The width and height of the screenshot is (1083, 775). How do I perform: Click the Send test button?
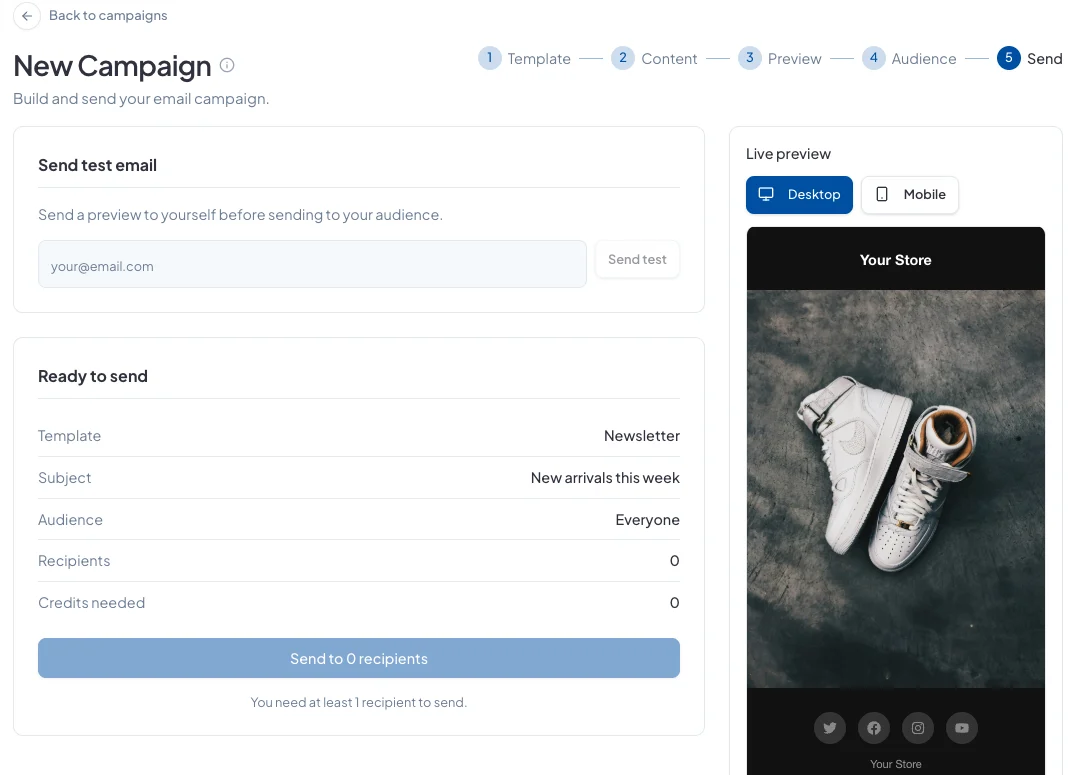[x=637, y=260]
